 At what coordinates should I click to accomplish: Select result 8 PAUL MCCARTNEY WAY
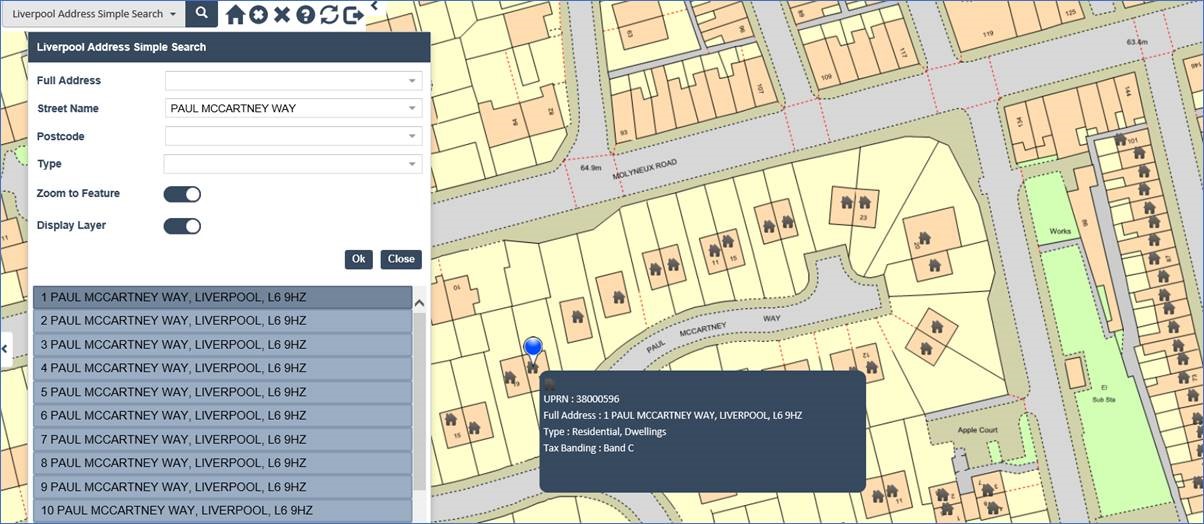pos(223,463)
